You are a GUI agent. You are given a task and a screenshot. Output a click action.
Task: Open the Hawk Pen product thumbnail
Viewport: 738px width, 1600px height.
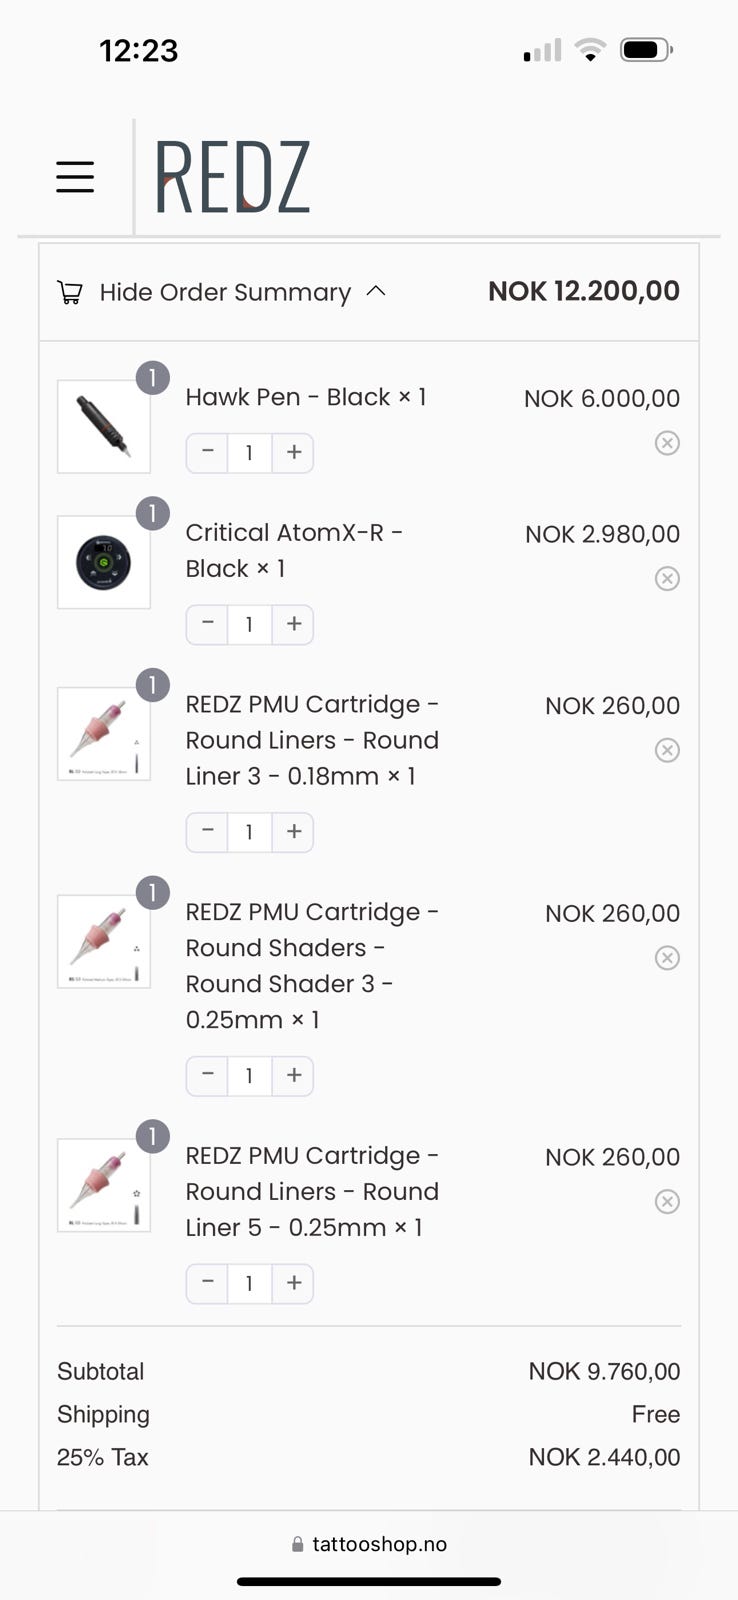pos(104,426)
